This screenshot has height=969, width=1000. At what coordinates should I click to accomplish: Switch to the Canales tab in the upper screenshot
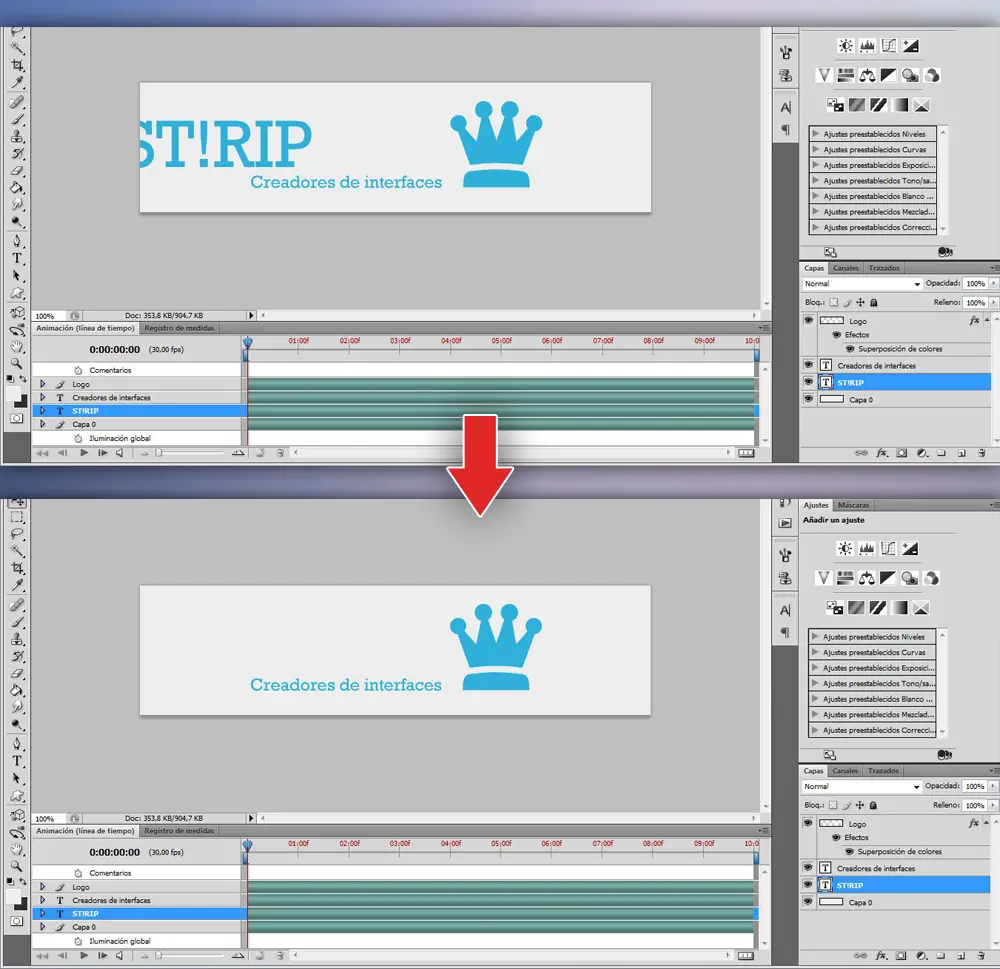point(846,268)
